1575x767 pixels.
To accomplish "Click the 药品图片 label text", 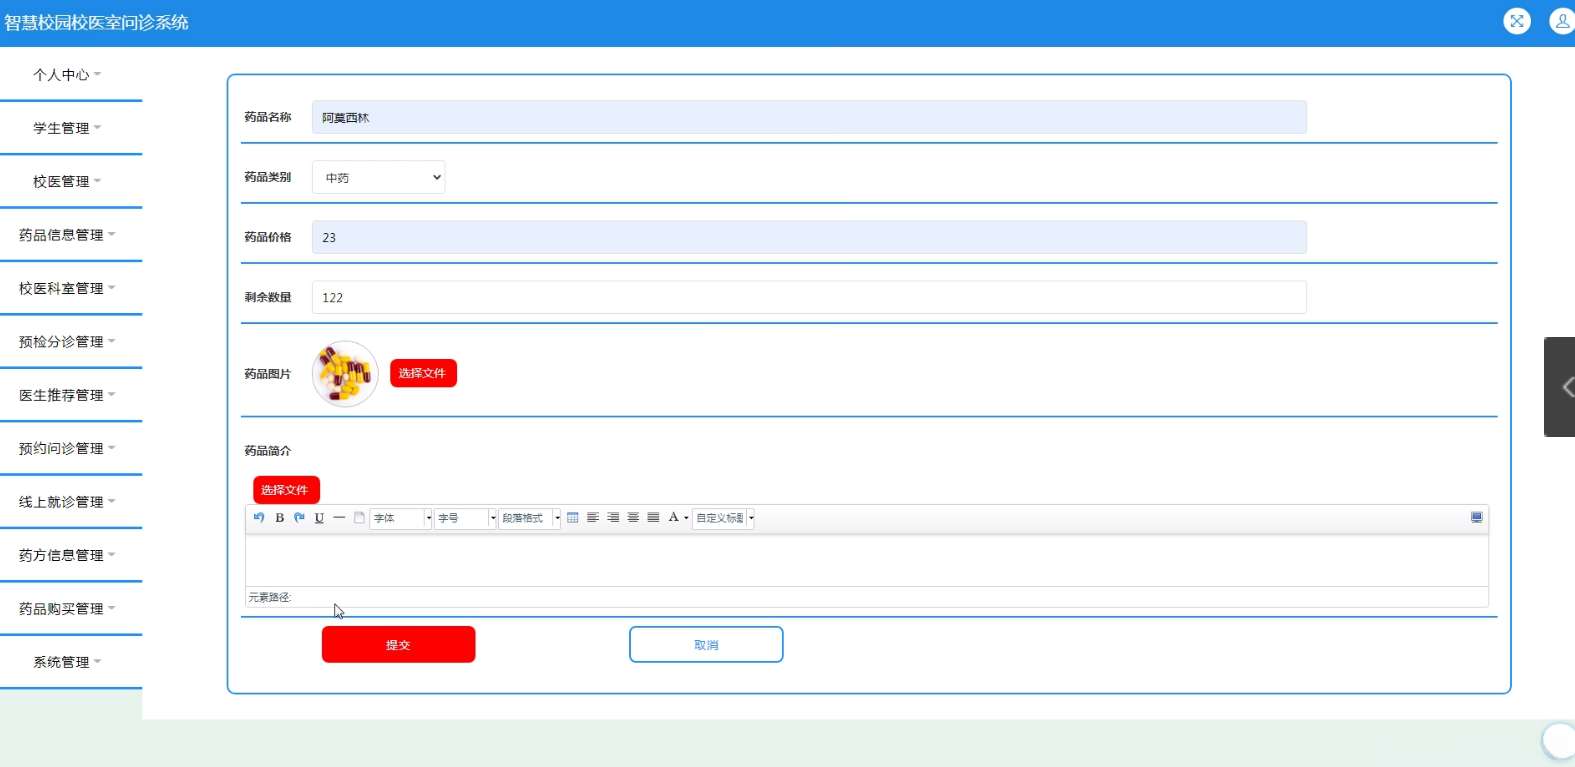I will pyautogui.click(x=268, y=374).
